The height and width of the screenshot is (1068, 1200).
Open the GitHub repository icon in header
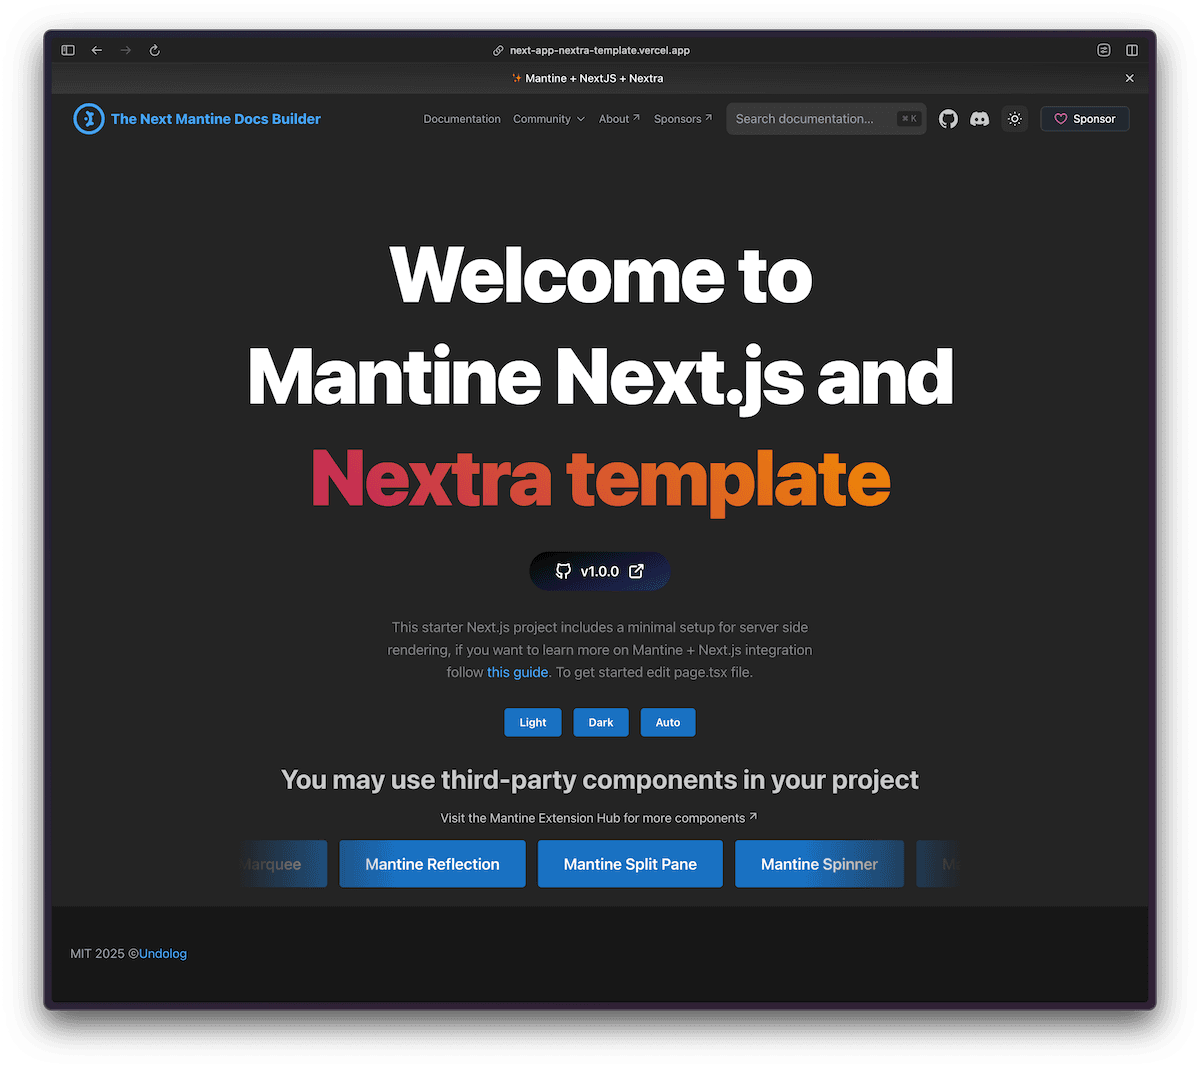pos(948,118)
